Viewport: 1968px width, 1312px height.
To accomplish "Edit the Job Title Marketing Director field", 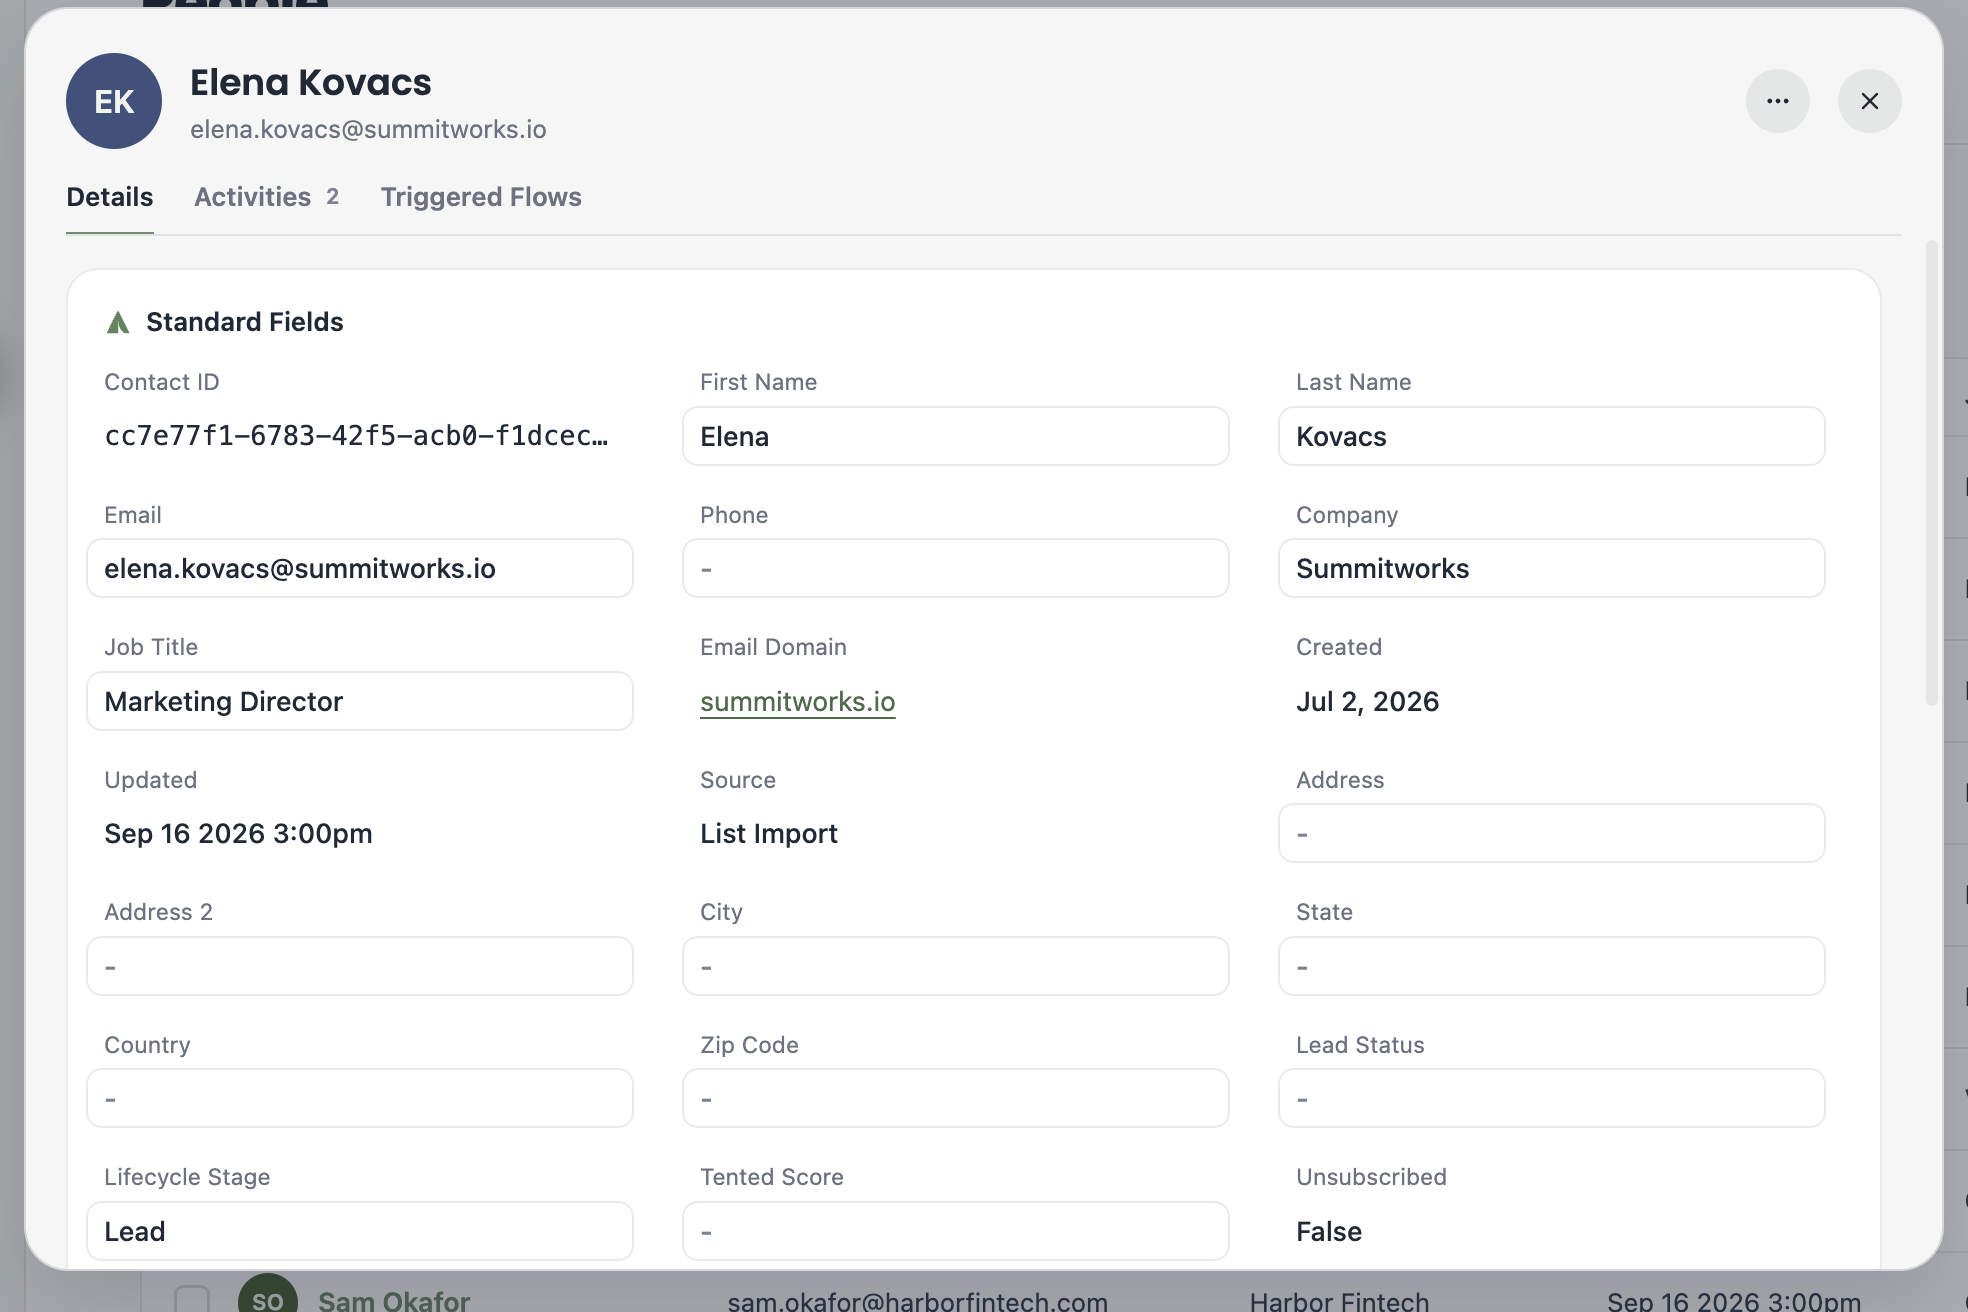I will (359, 701).
